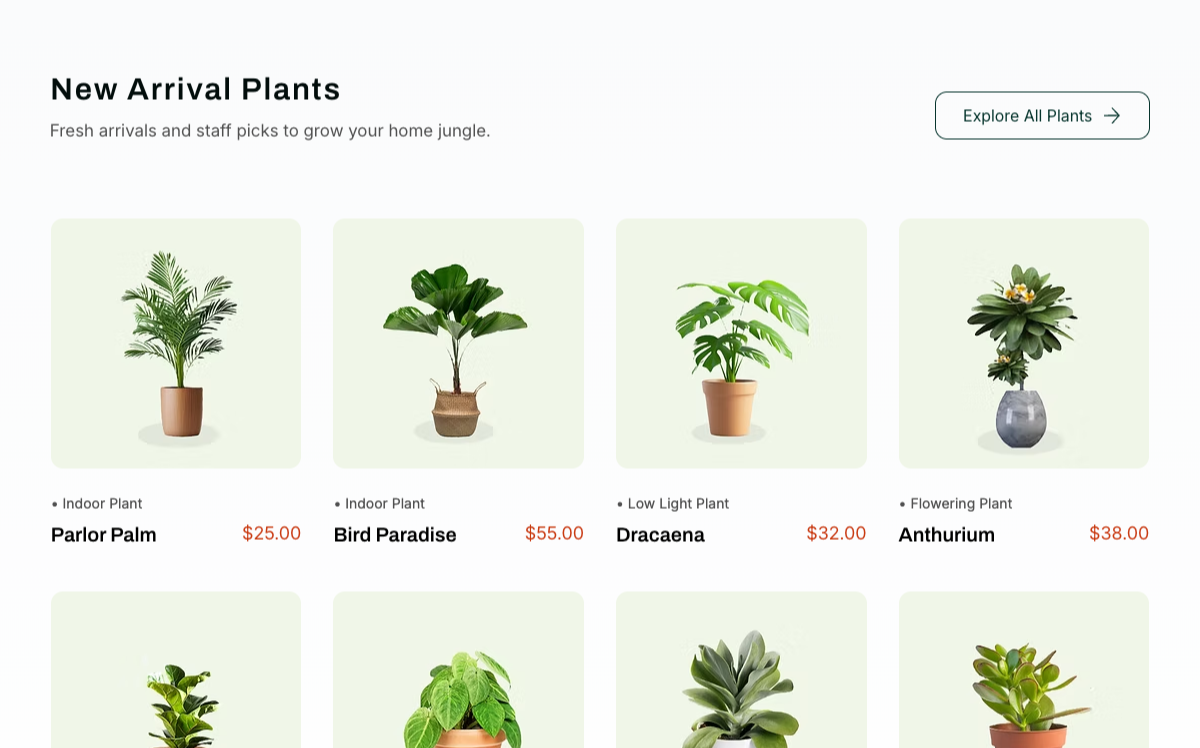Click the $55.00 Bird Paradise price
The image size is (1200, 748).
pyautogui.click(x=554, y=533)
